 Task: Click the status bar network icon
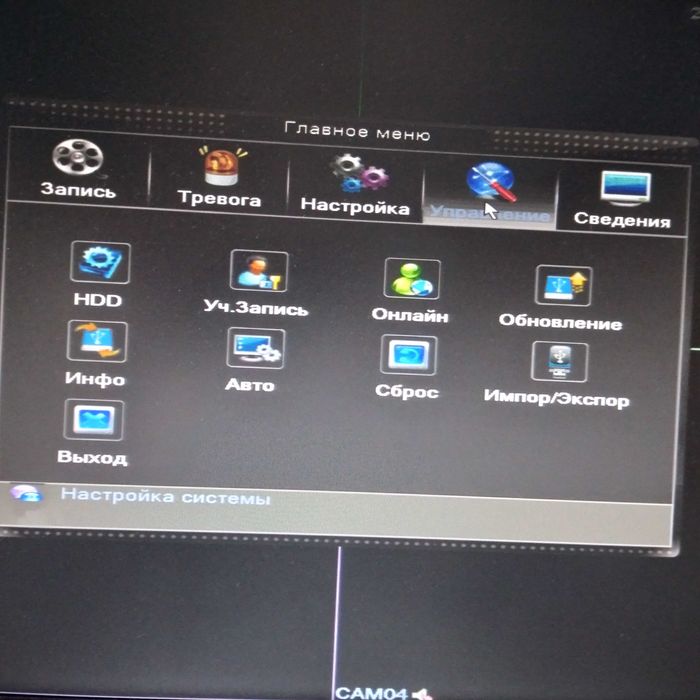(26, 494)
